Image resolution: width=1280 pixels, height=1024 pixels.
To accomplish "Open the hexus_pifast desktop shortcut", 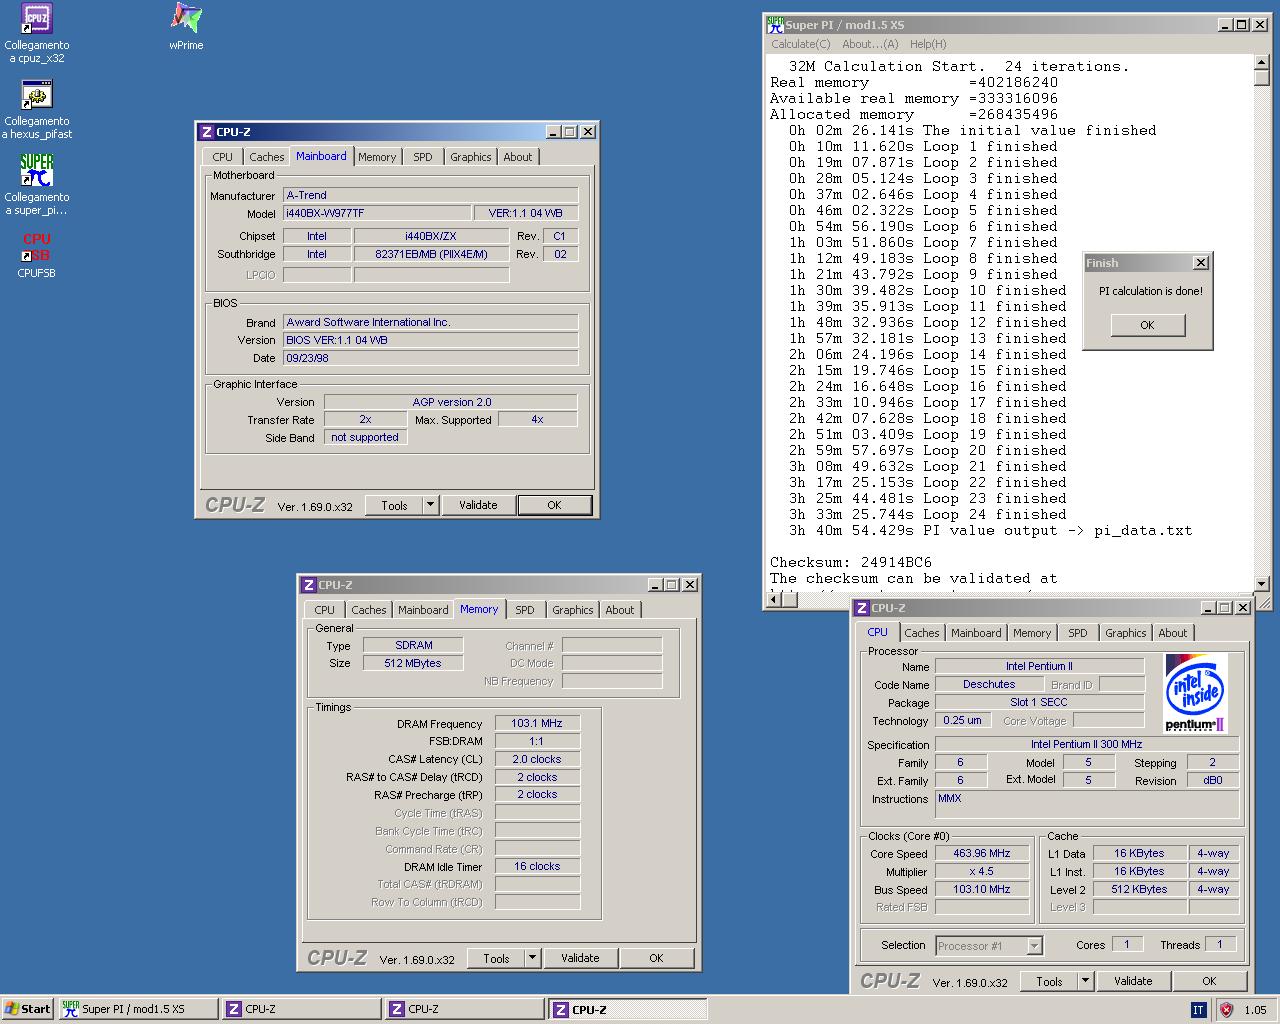I will point(37,109).
